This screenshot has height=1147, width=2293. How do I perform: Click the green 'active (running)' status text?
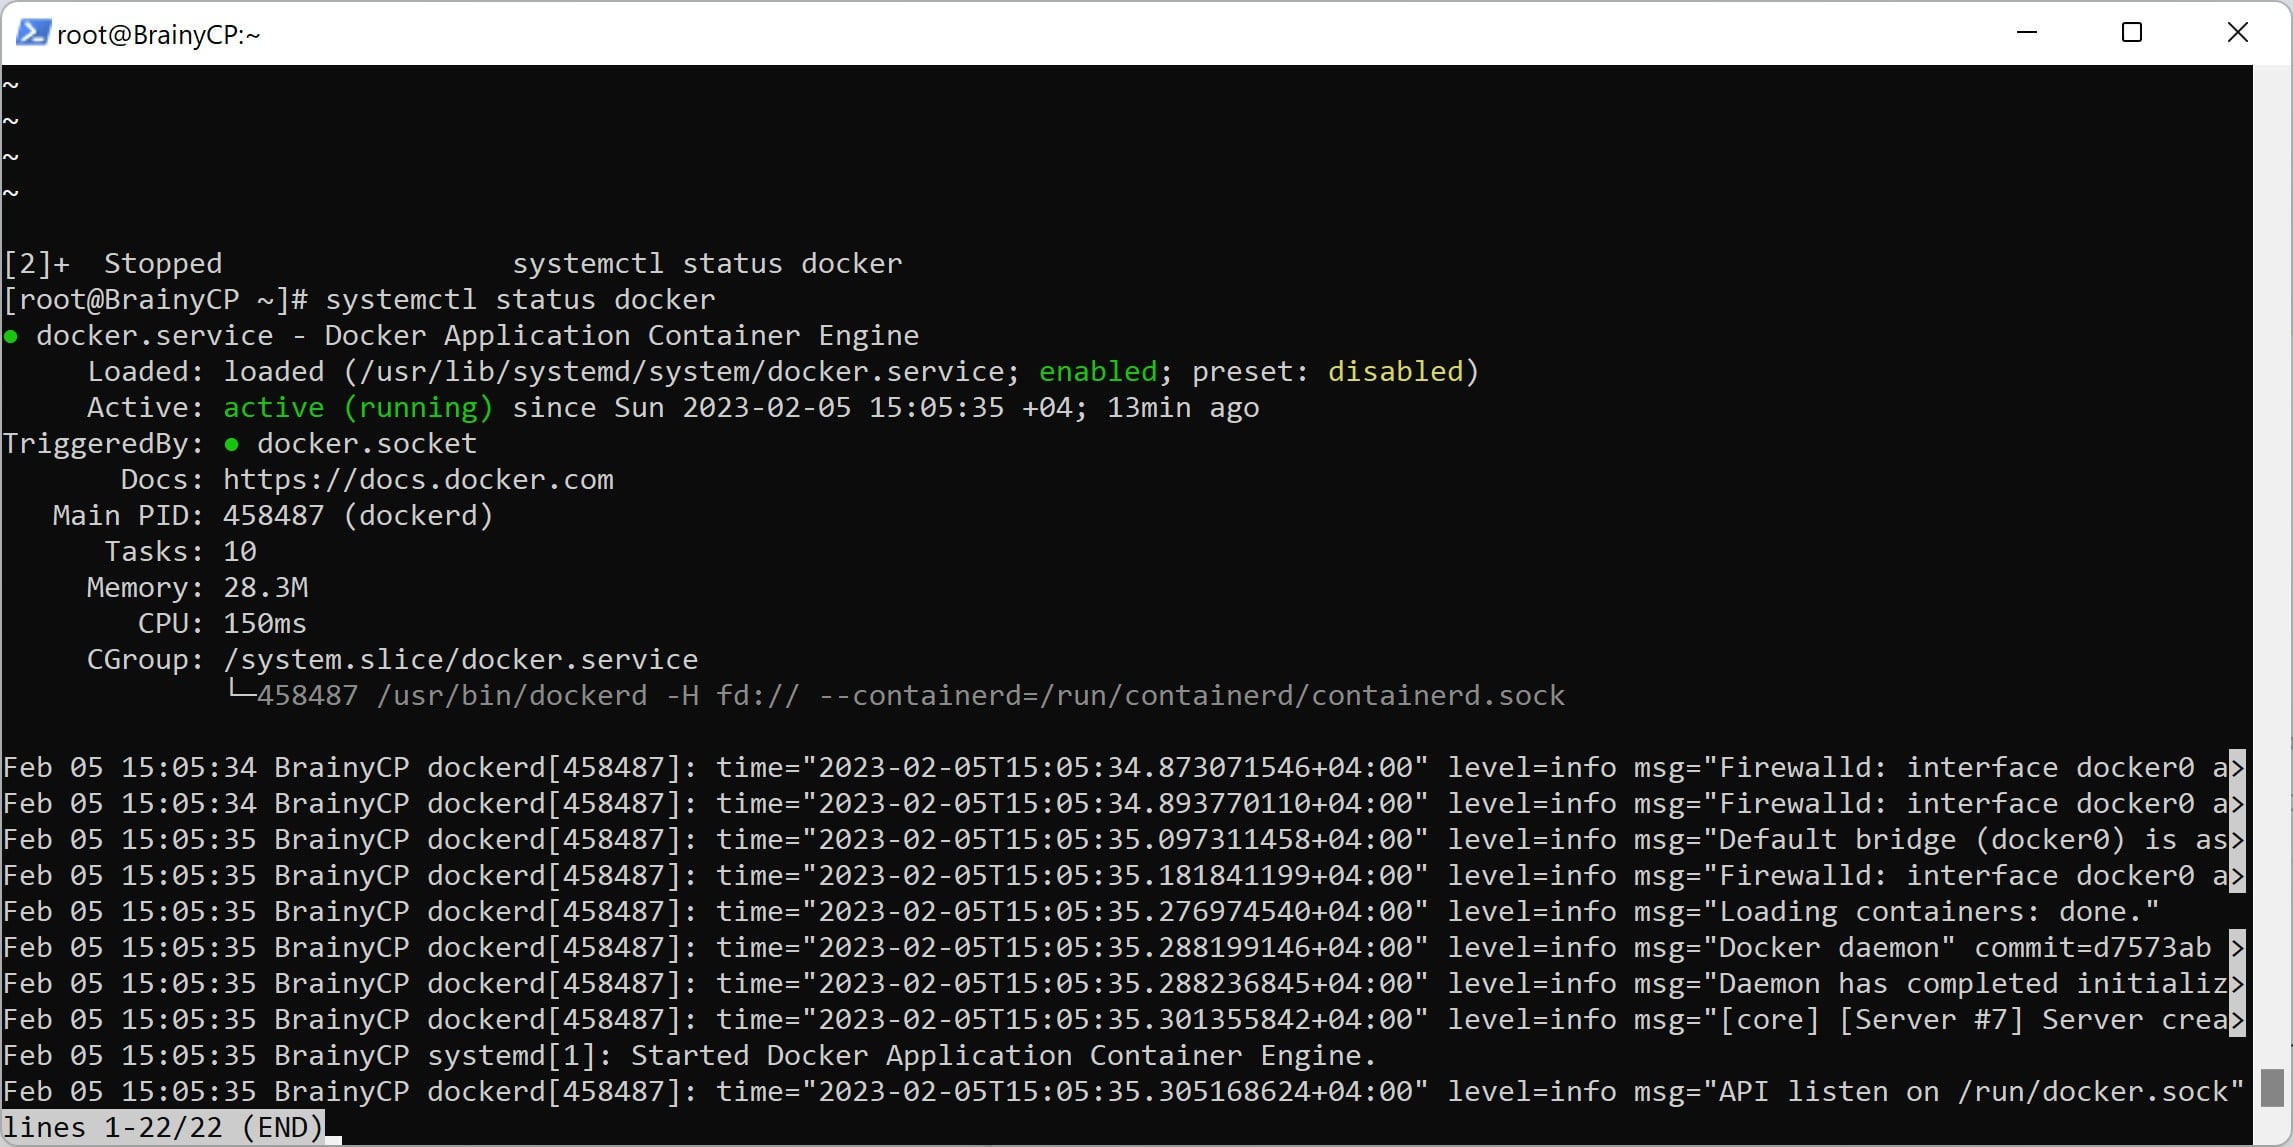pos(357,408)
